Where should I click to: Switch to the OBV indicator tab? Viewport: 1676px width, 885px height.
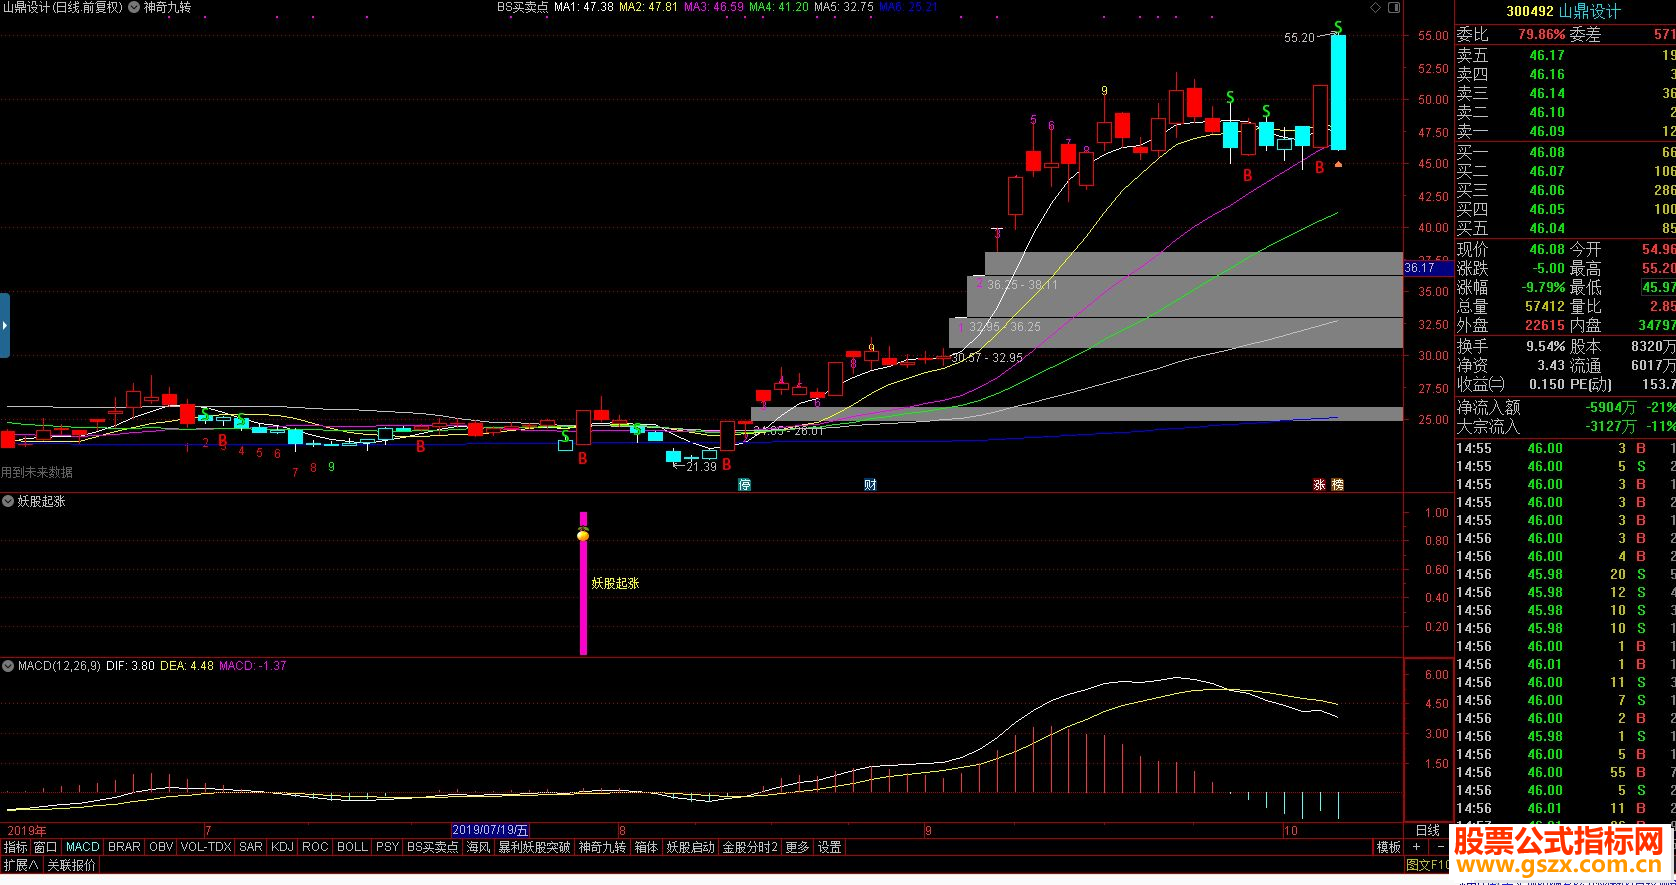pos(161,847)
